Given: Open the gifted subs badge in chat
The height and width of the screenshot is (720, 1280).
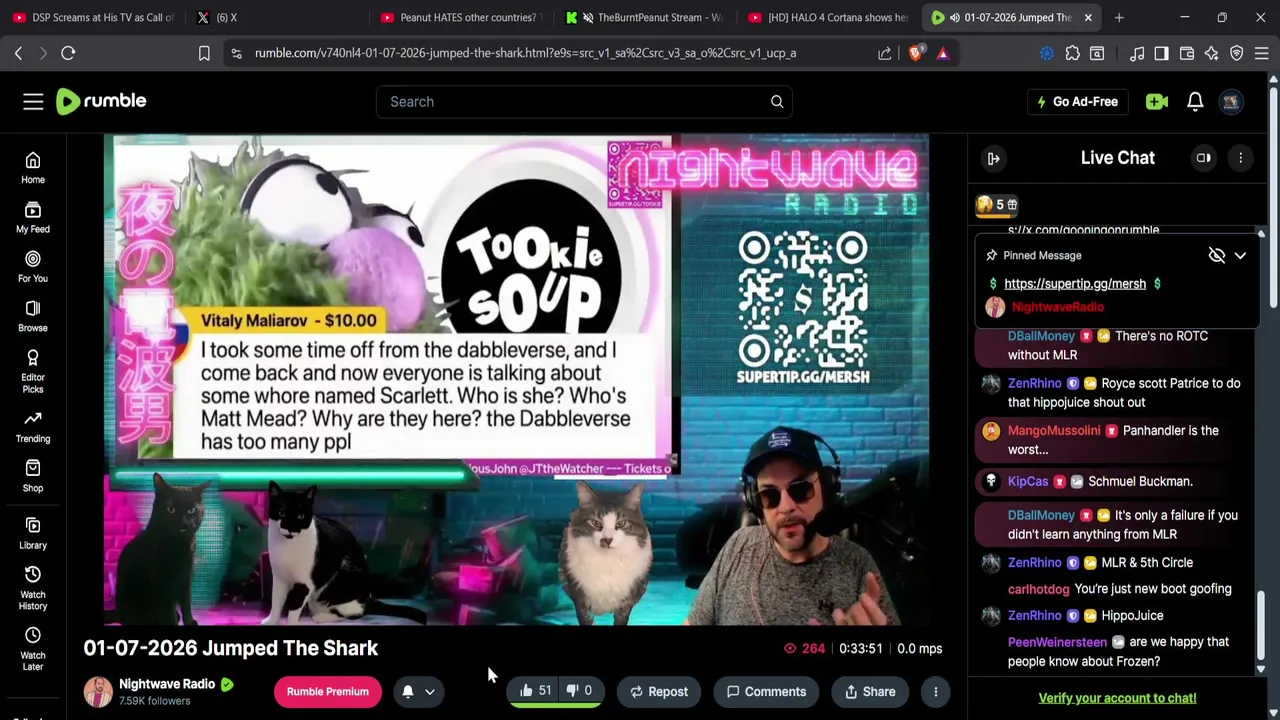Looking at the screenshot, I should 998,205.
